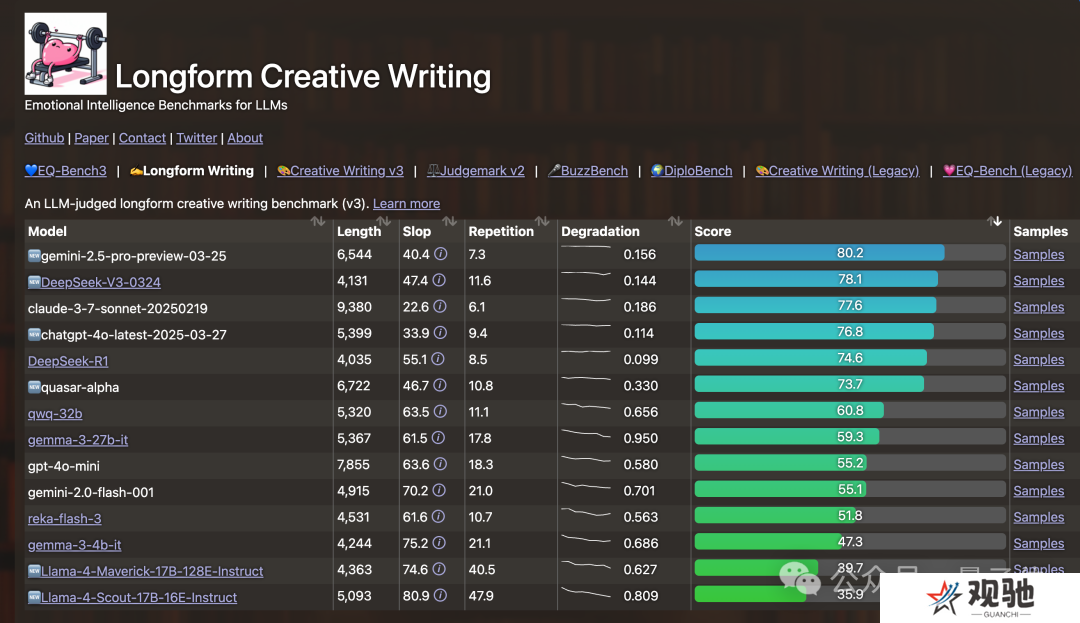Open the Llama-4-Maverick-17B-128E-Instruct model link
1080x623 pixels.
[152, 571]
